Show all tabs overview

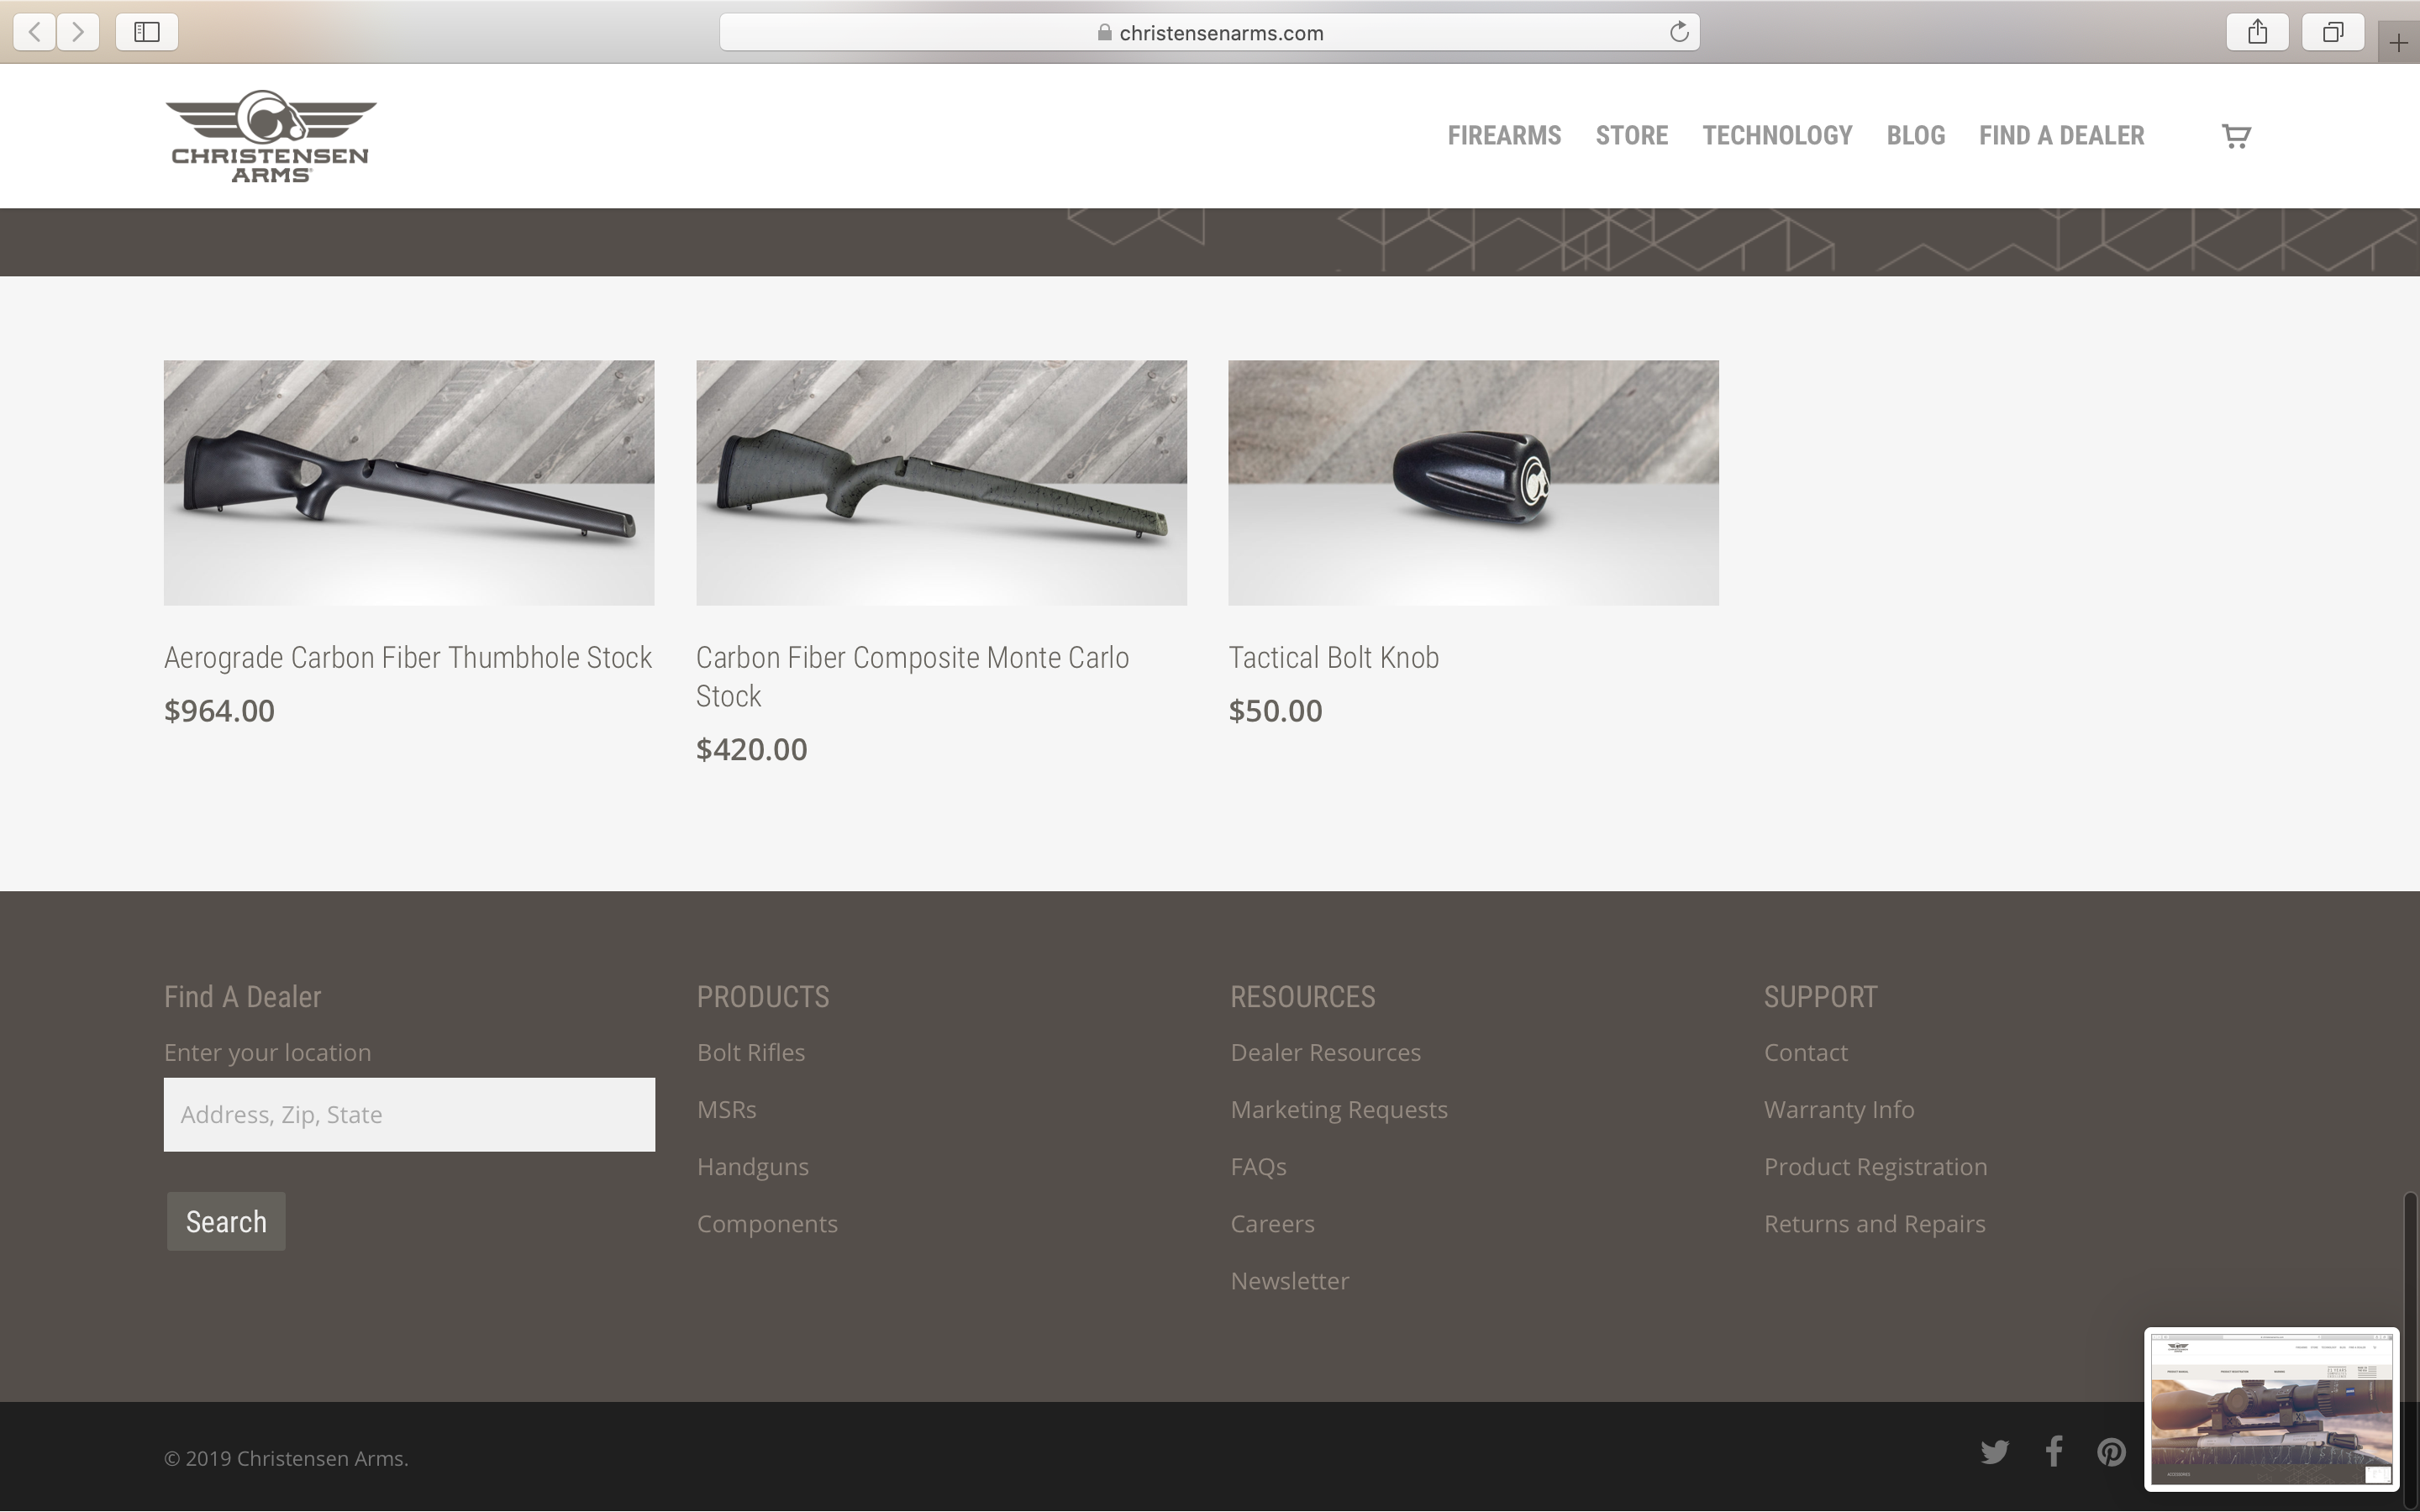[2332, 32]
